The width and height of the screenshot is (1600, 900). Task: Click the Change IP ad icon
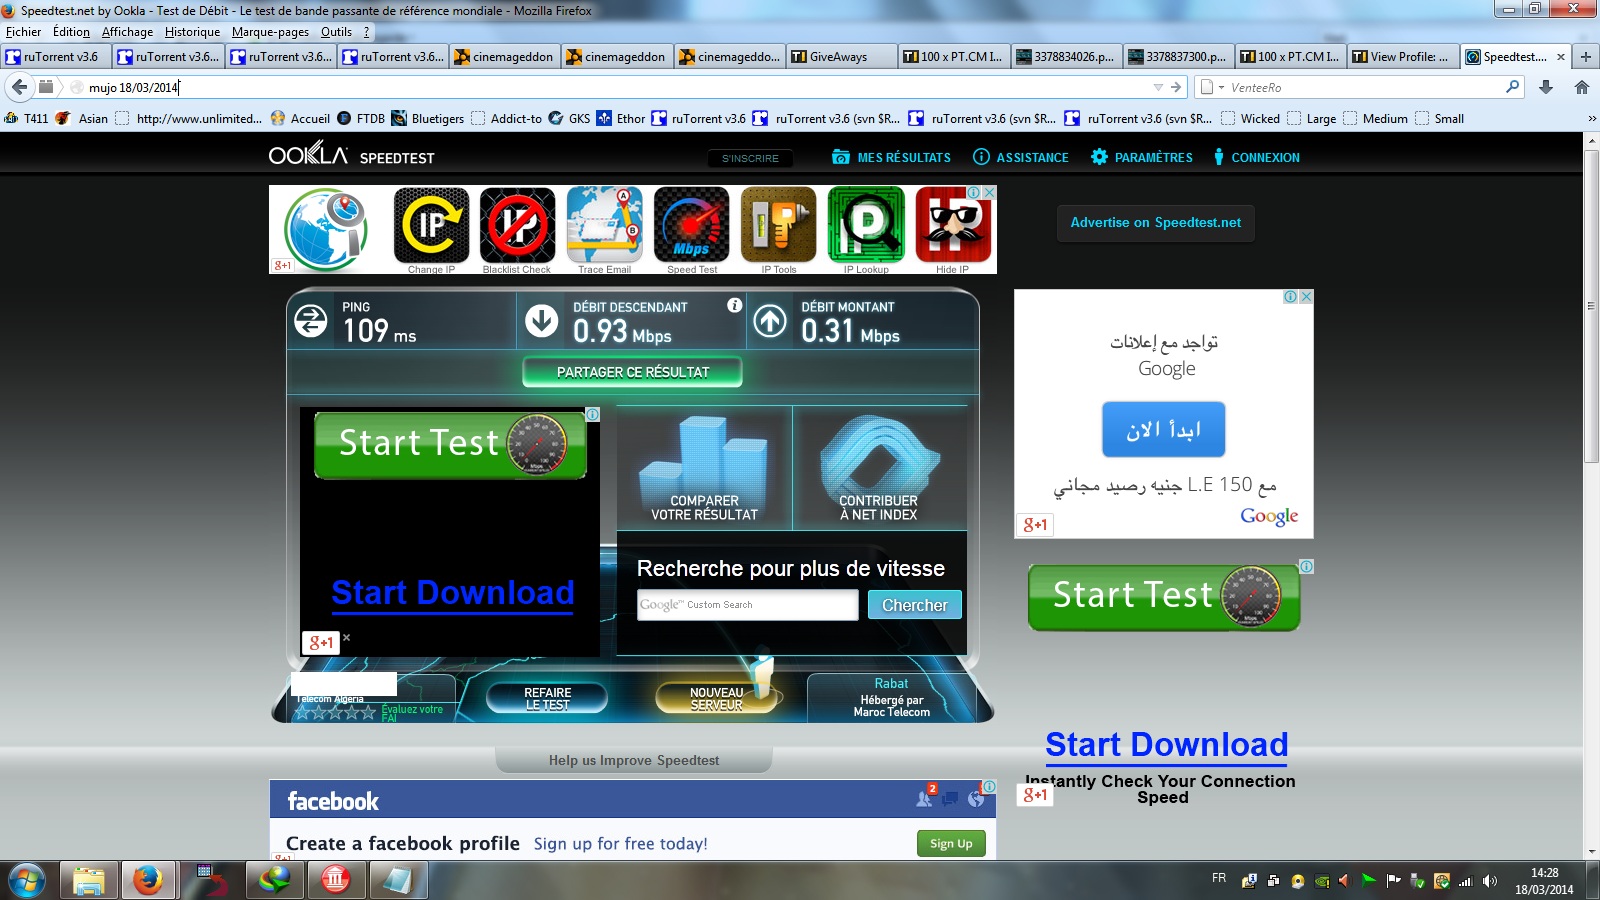click(431, 225)
